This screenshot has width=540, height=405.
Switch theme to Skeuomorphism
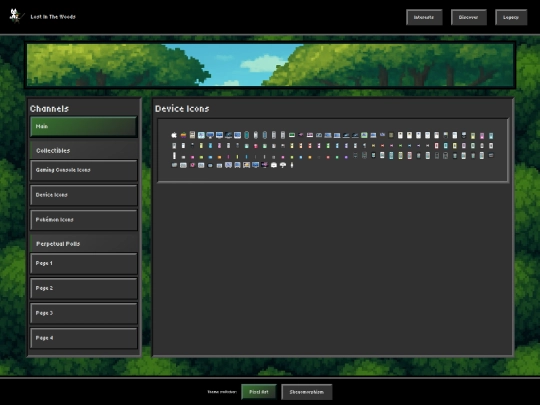pos(307,392)
